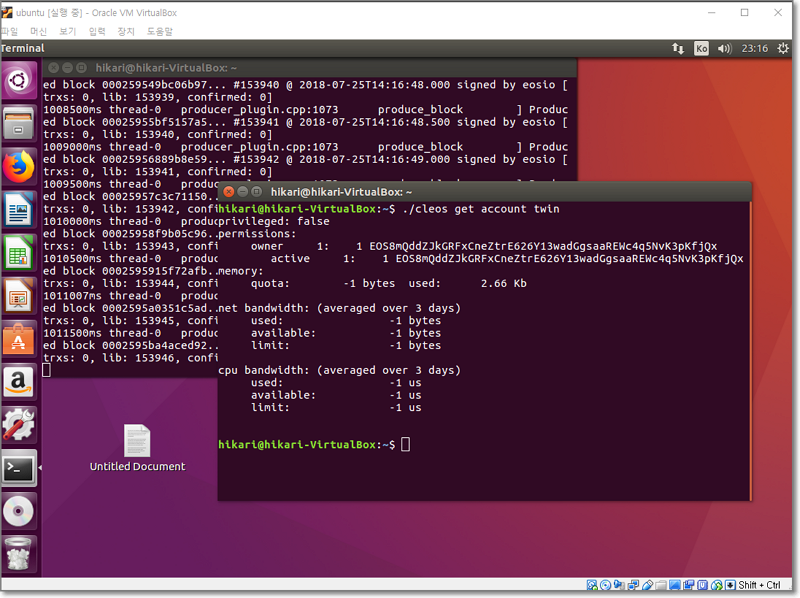800x598 pixels.
Task: Open System Settings from the launcher
Action: 19,425
